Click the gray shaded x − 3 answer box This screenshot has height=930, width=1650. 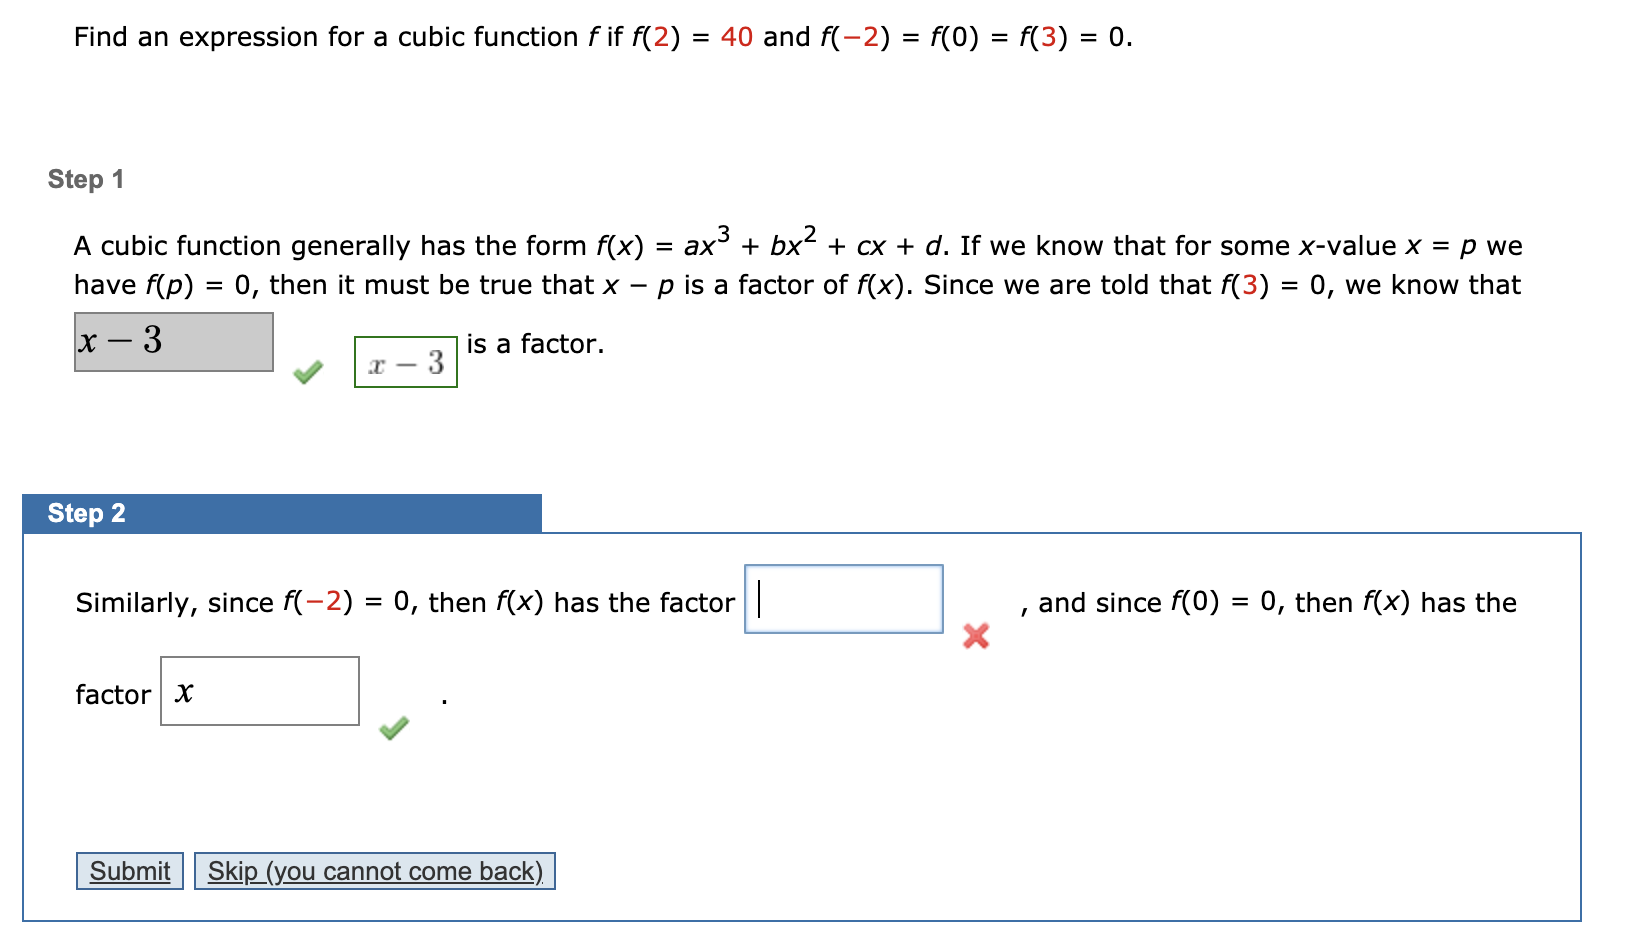pyautogui.click(x=173, y=342)
